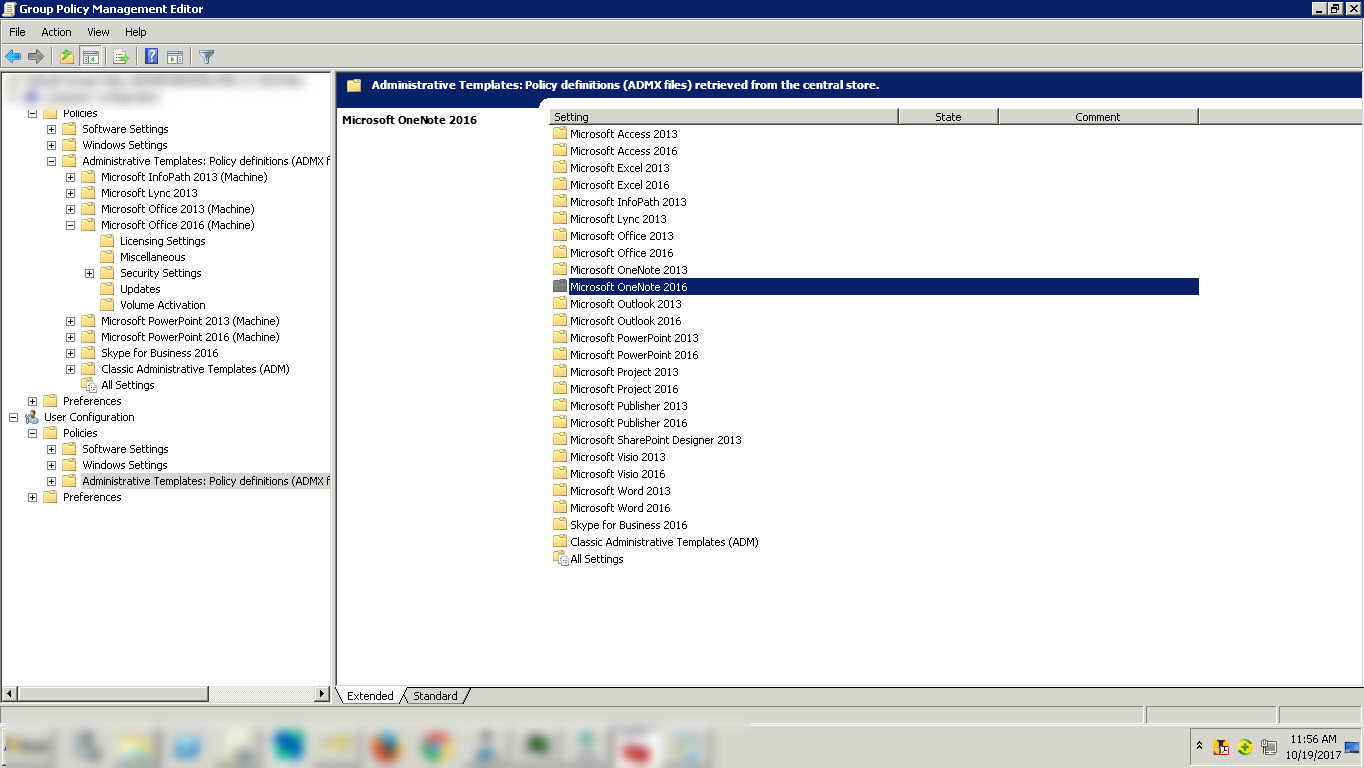1364x768 pixels.
Task: Click All Settings icon in the right list
Action: pos(560,558)
